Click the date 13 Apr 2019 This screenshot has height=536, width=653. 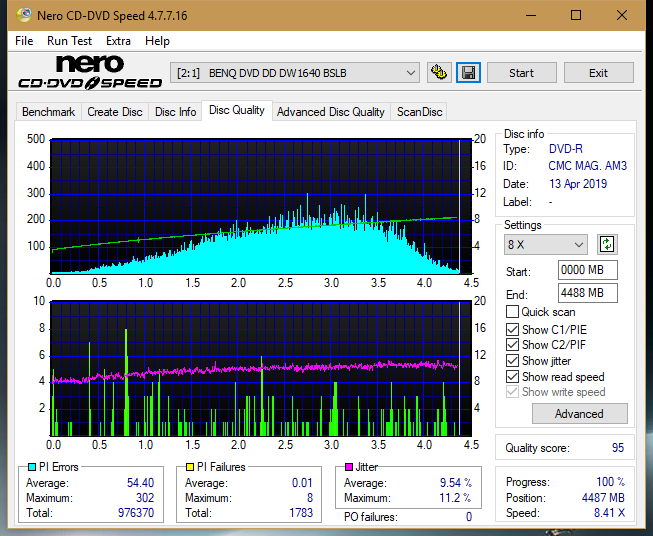(578, 184)
